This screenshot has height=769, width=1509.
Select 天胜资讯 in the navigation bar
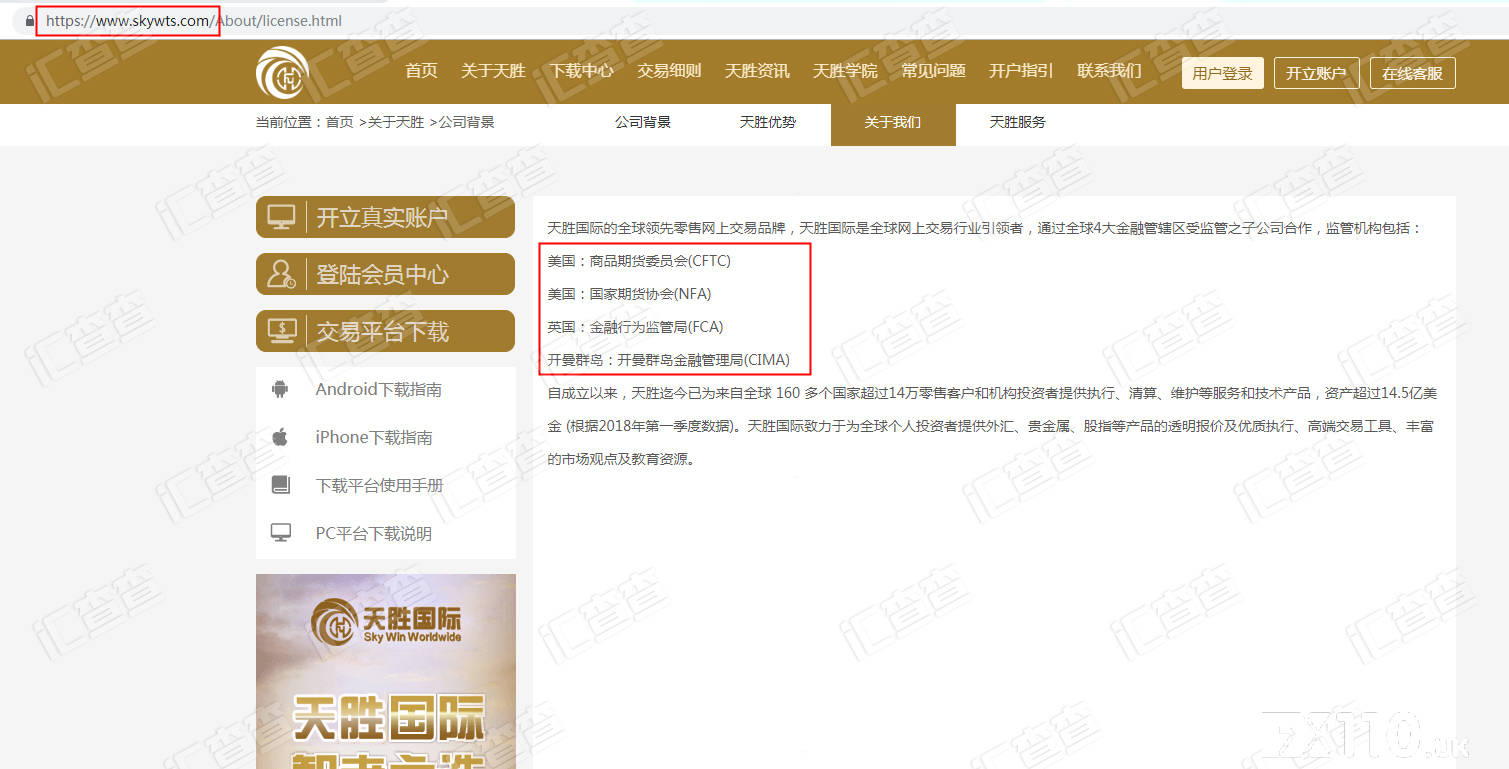coord(757,71)
